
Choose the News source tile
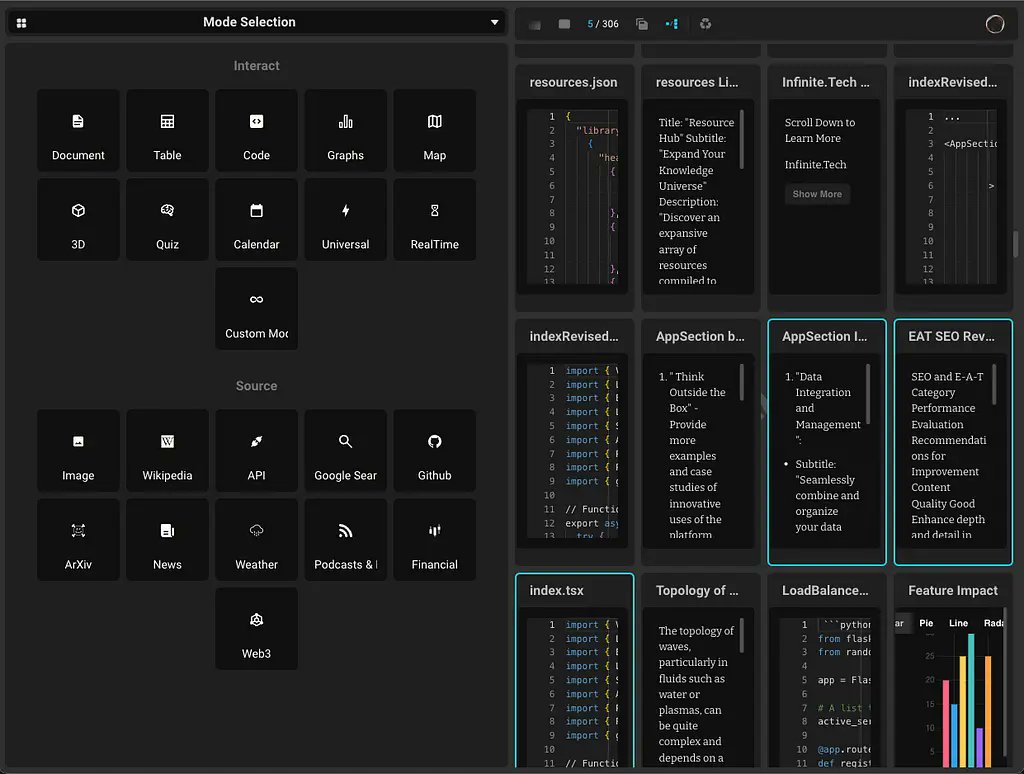167,540
